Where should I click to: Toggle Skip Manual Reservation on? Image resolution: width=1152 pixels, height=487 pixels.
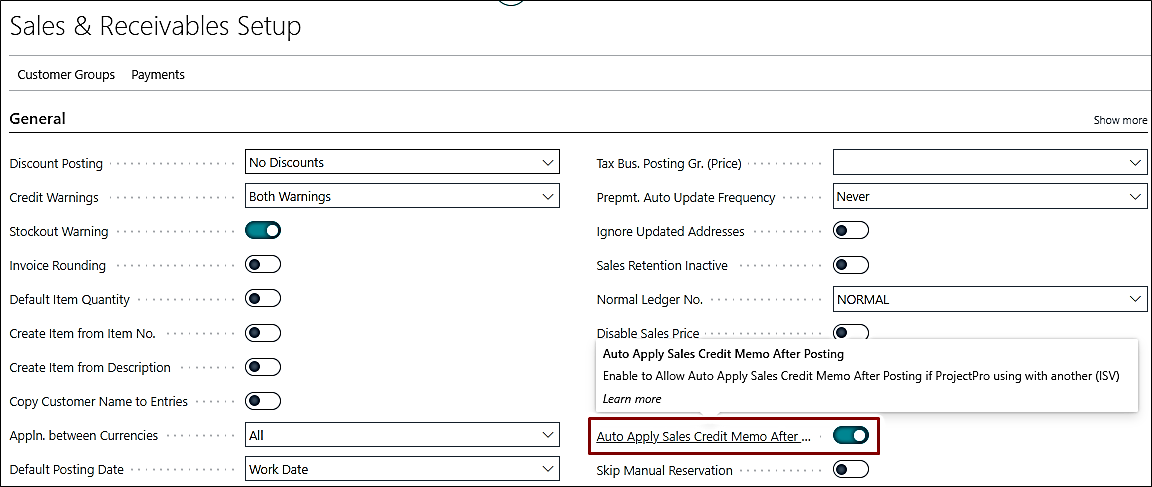[851, 470]
